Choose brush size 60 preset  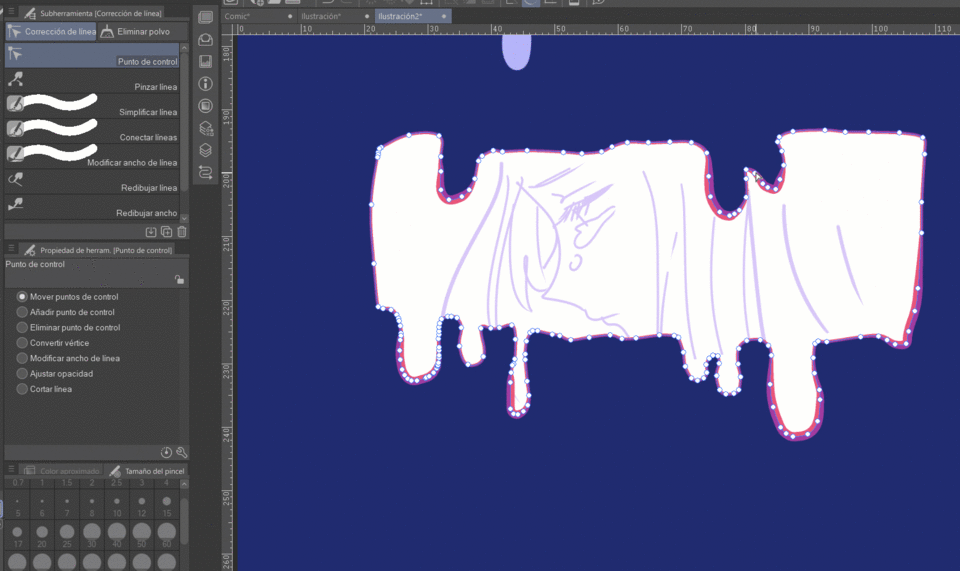click(167, 536)
